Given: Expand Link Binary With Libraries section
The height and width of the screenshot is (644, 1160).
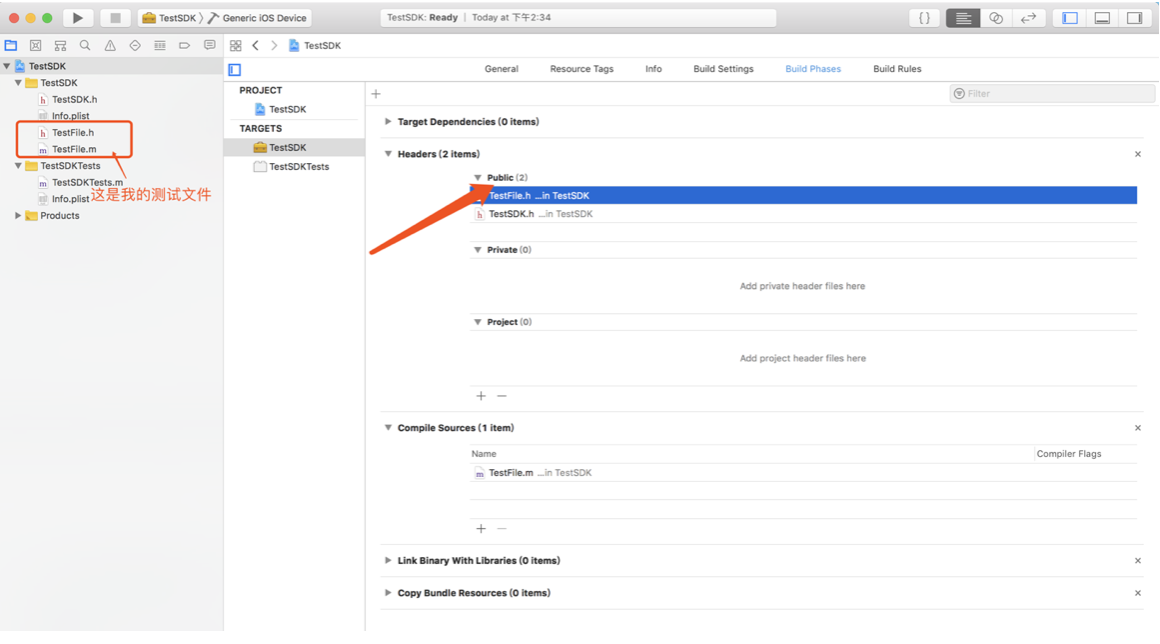Looking at the screenshot, I should point(388,560).
